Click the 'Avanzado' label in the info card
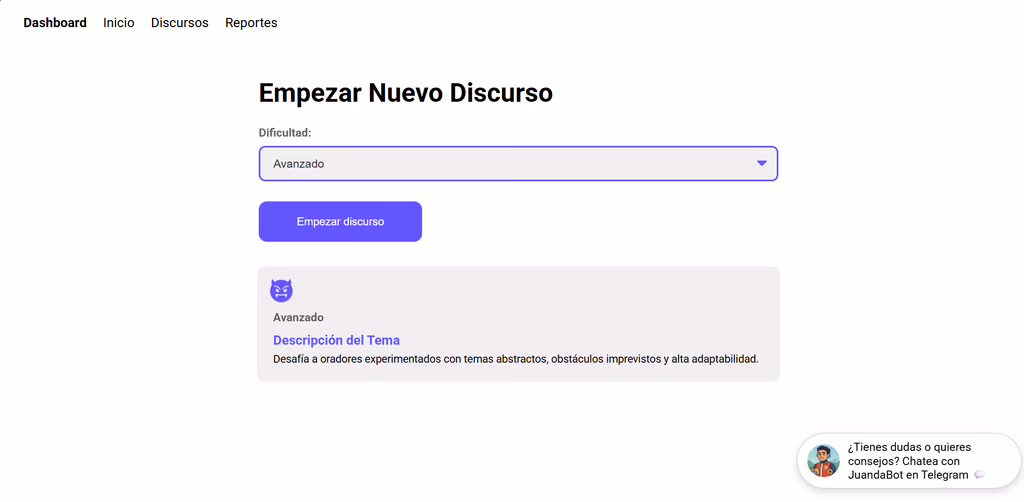Screen dimensions: 1024x502 coord(298,317)
